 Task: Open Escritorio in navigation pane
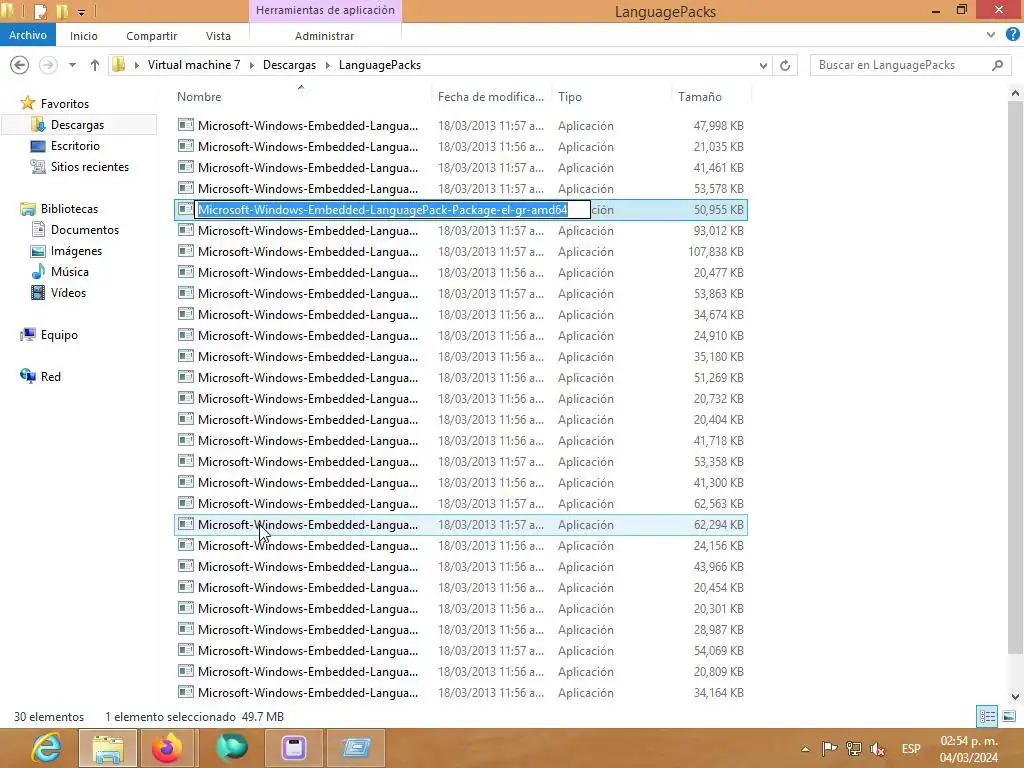(75, 146)
